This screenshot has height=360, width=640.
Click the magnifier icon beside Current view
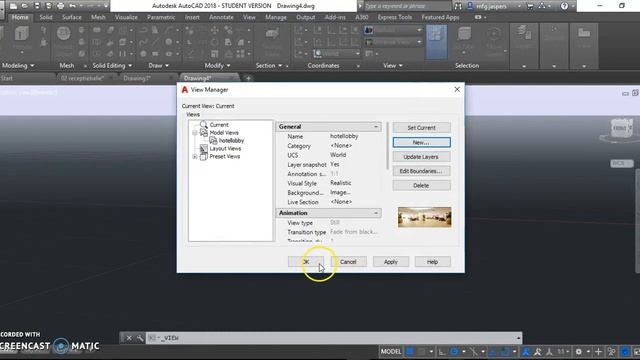click(x=203, y=124)
